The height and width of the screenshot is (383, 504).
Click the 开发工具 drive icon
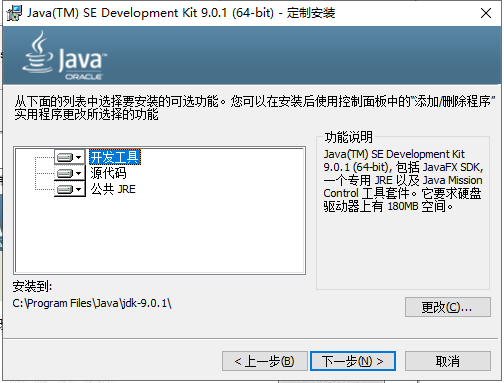[x=65, y=157]
